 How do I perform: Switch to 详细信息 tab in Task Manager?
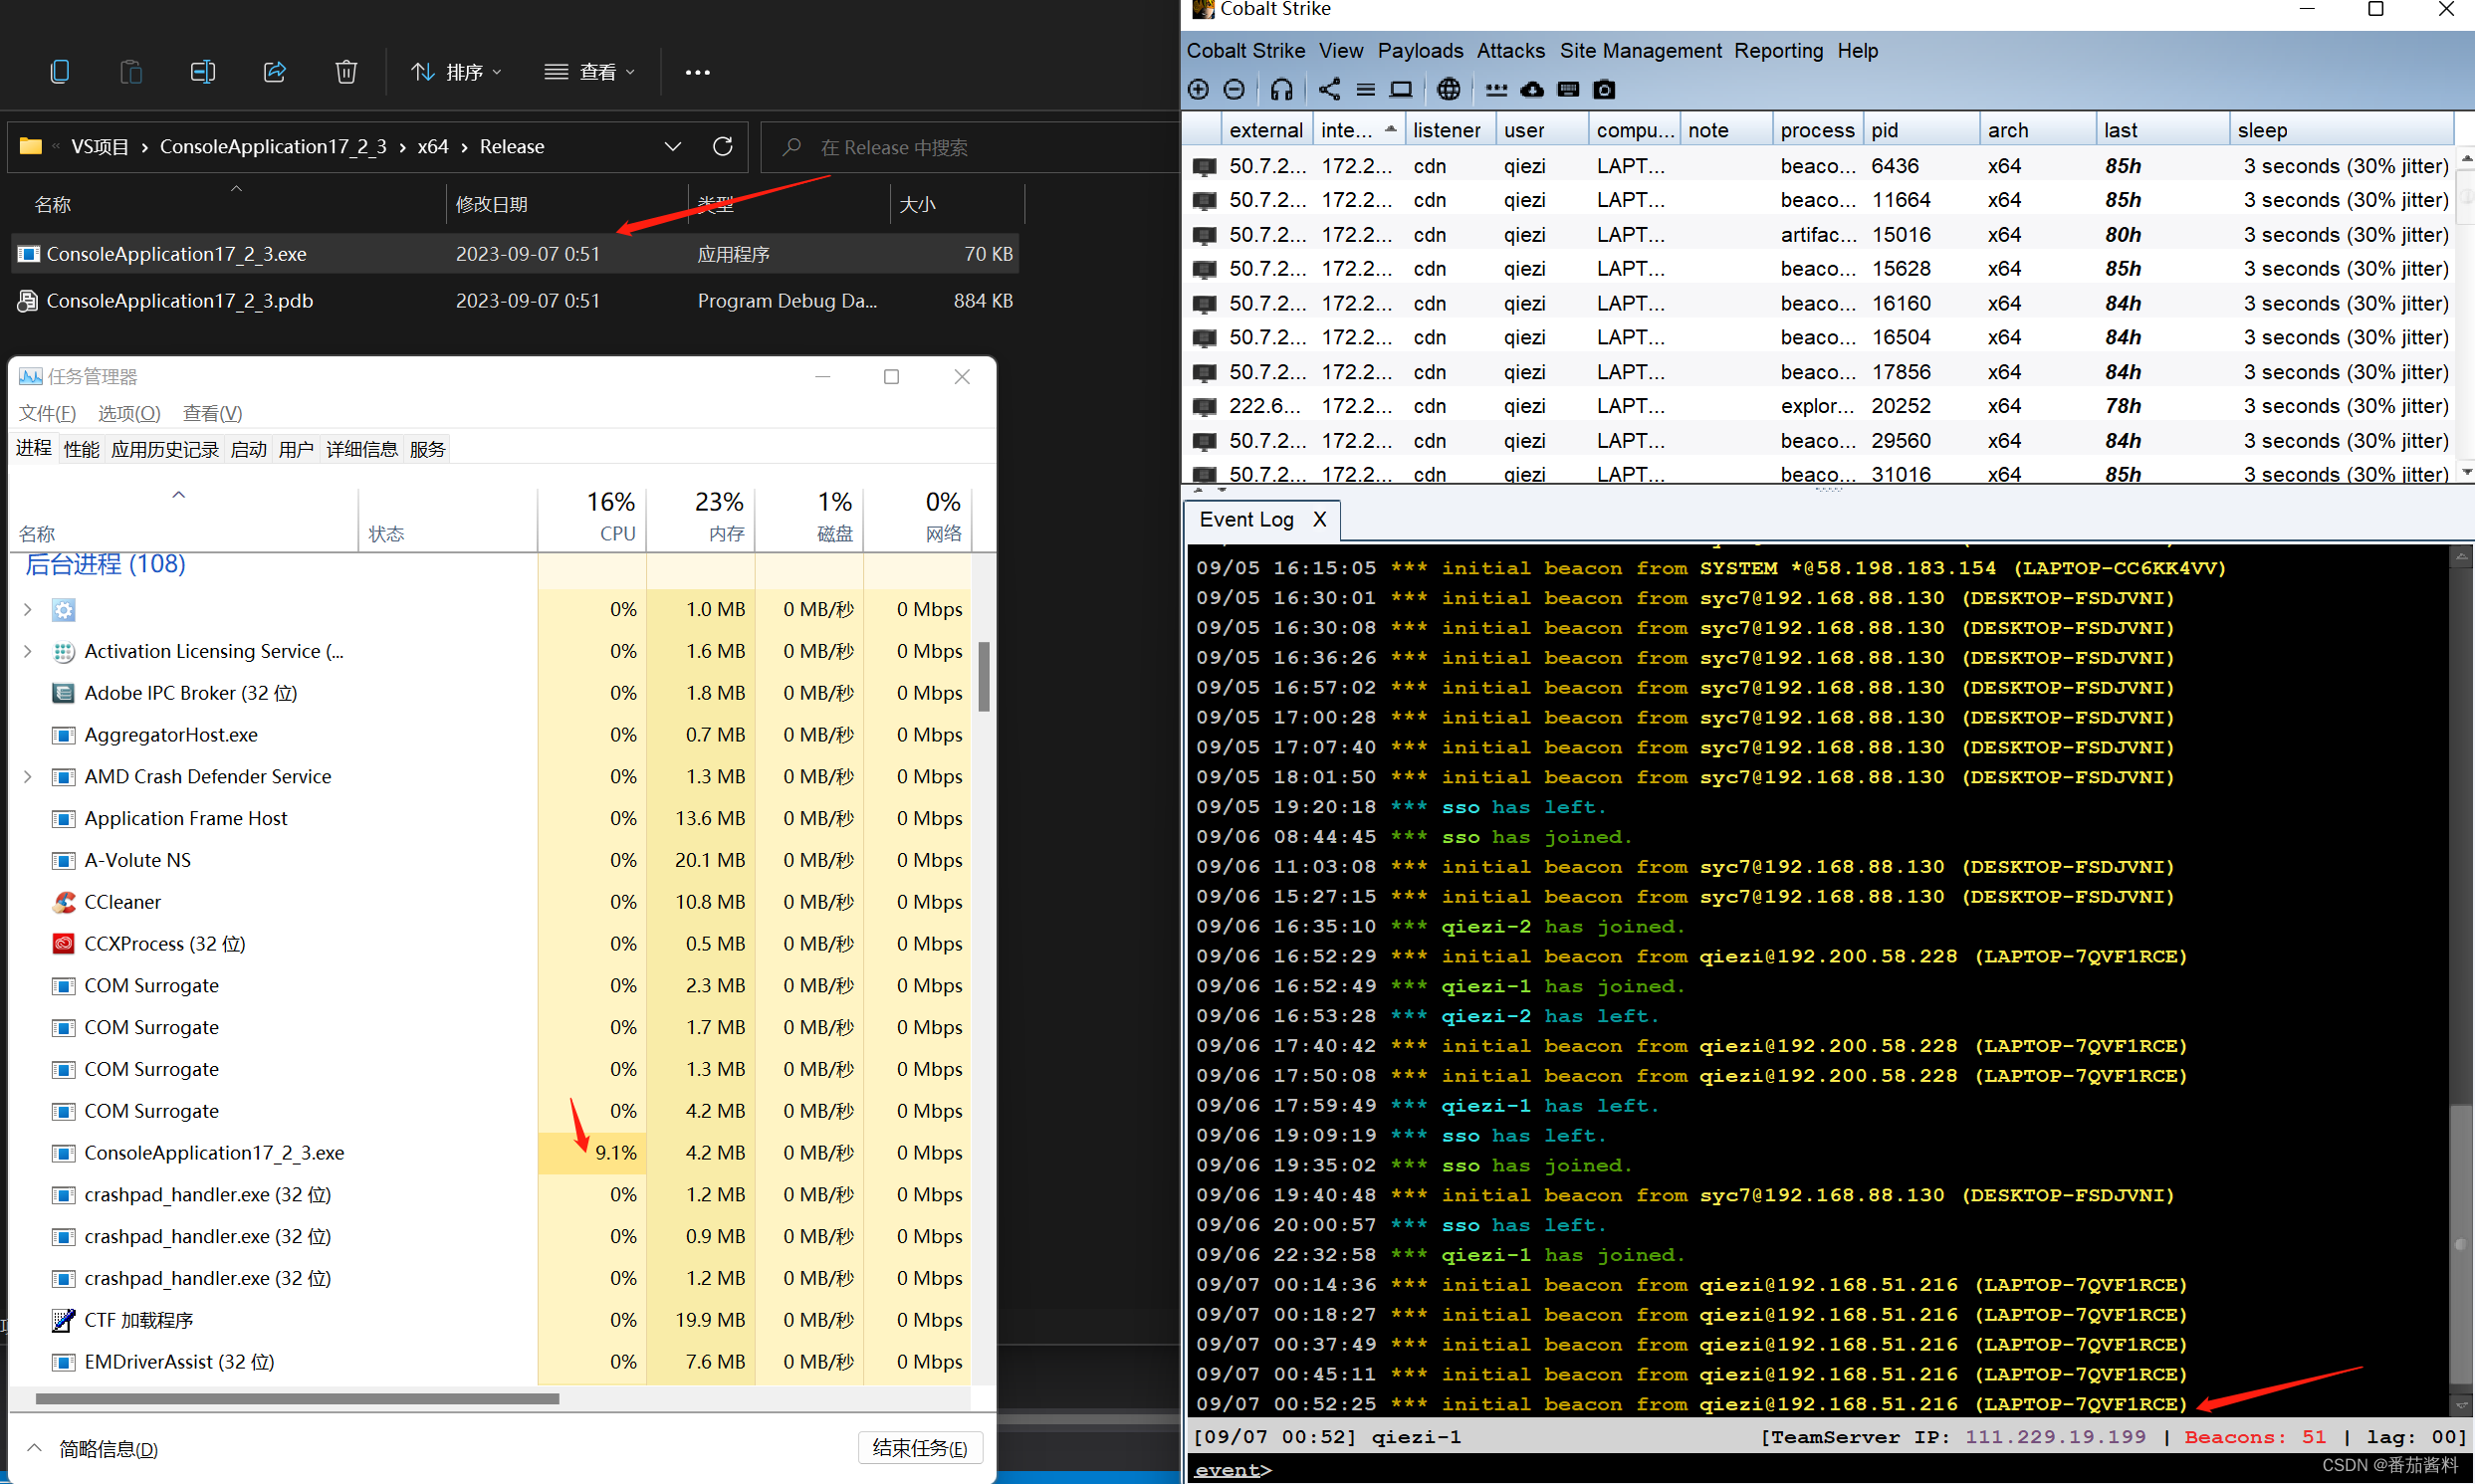(x=362, y=449)
